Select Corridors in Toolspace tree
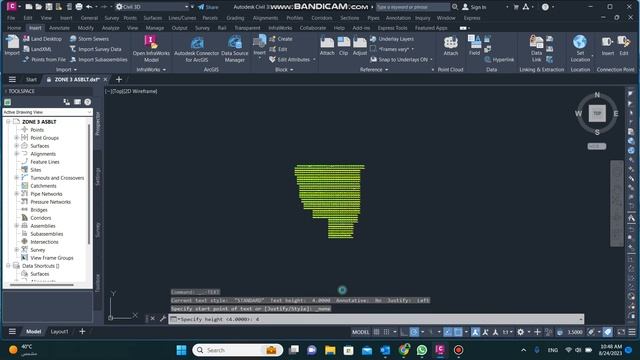640x360 pixels. tap(40, 218)
